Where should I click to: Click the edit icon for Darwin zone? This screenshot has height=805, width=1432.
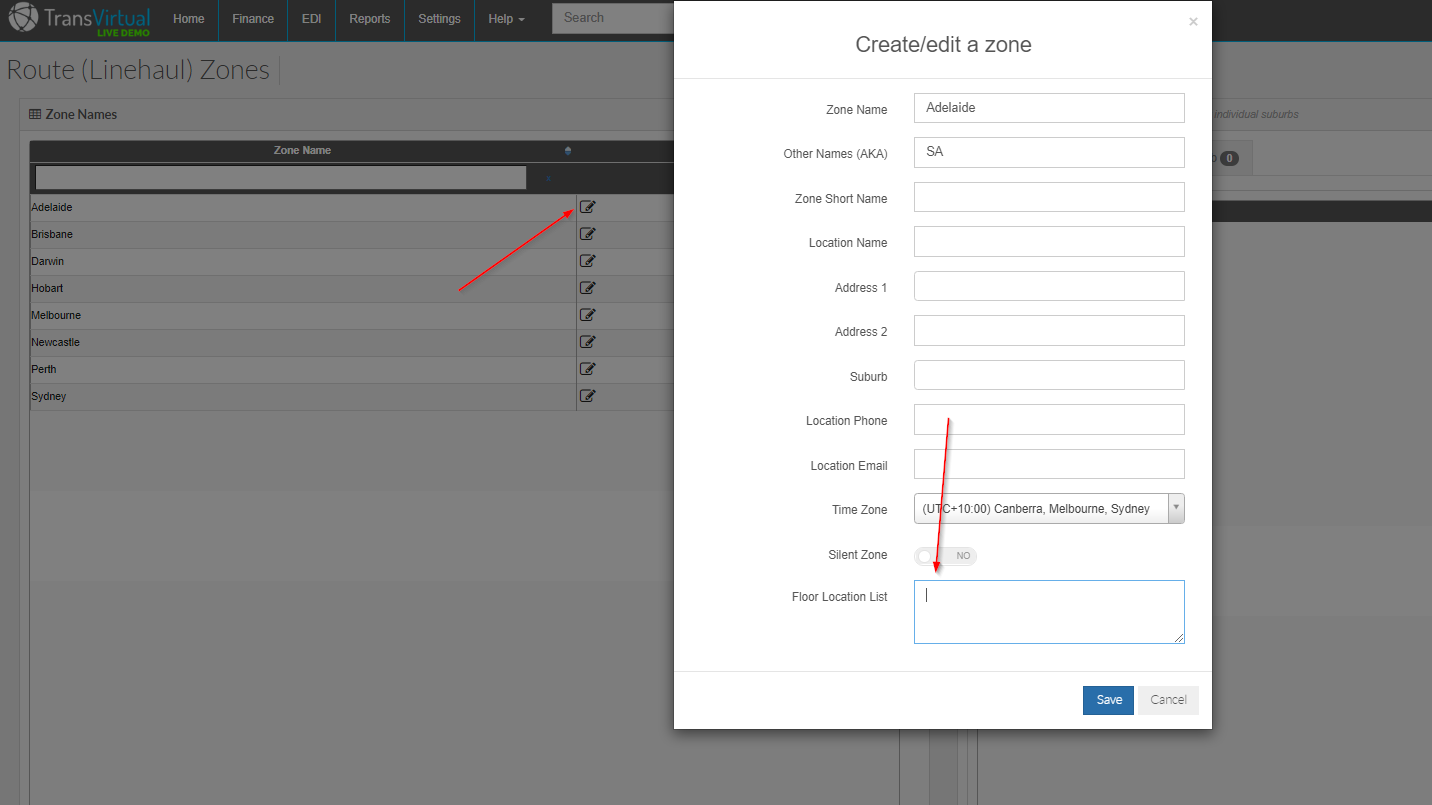(x=588, y=261)
